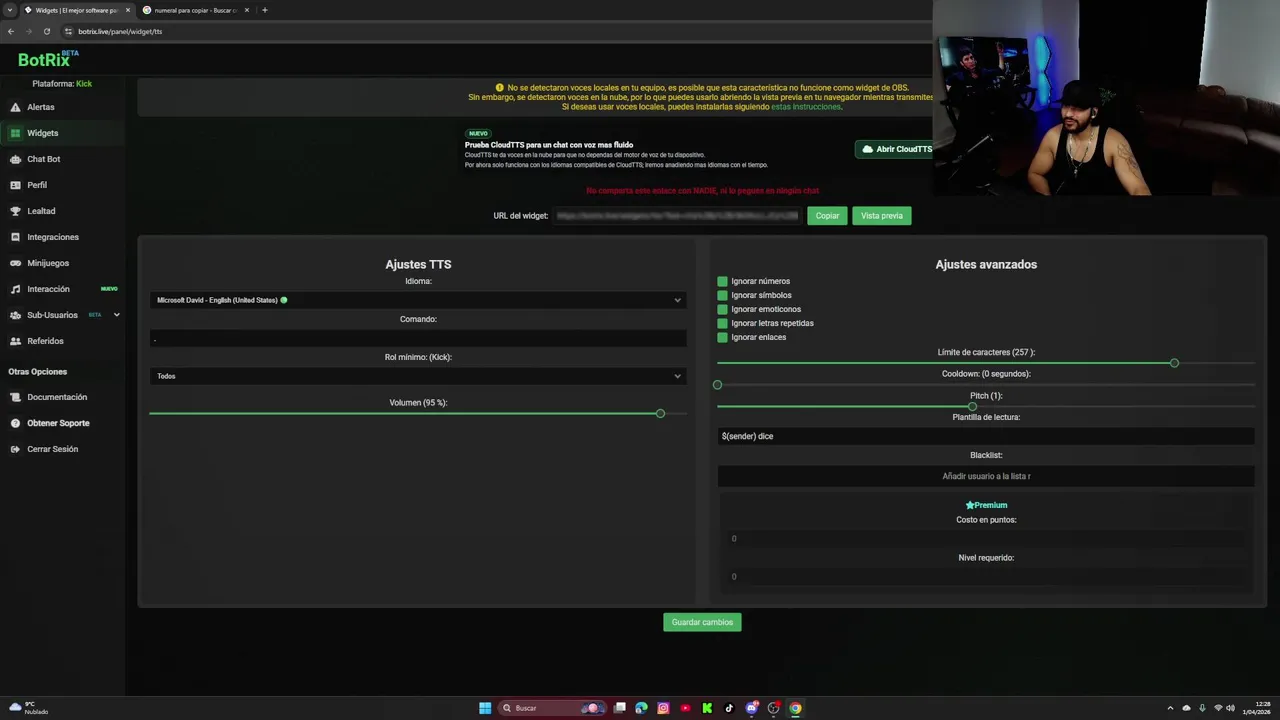This screenshot has height=720, width=1280.
Task: Open the Vista previa button
Action: [x=882, y=216]
